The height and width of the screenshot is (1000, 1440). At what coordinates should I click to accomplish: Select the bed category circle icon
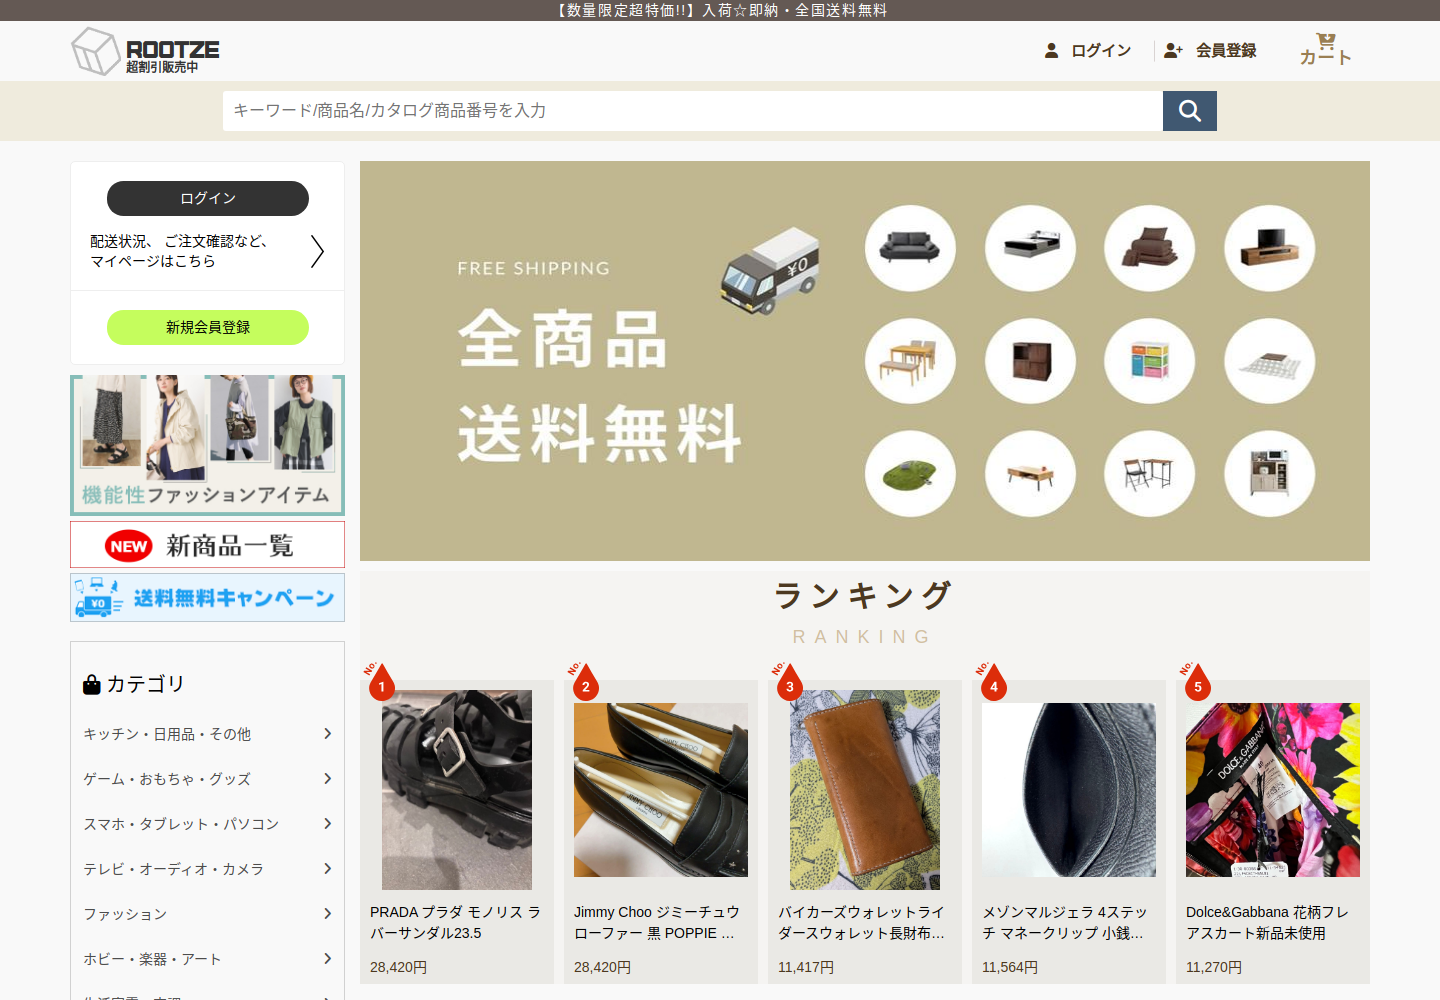pos(1030,248)
